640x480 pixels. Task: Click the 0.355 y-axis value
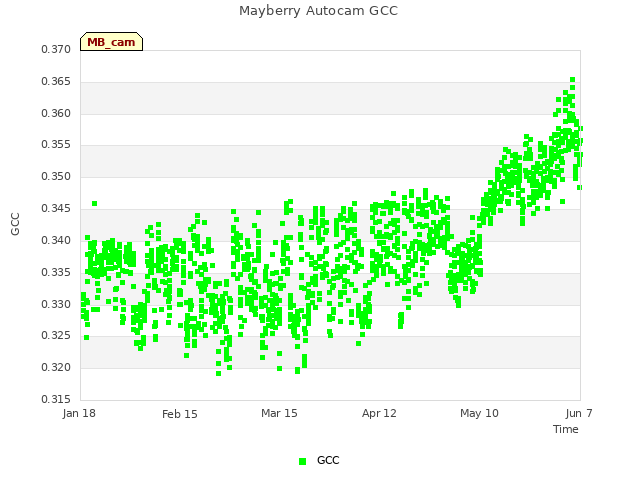click(56, 145)
